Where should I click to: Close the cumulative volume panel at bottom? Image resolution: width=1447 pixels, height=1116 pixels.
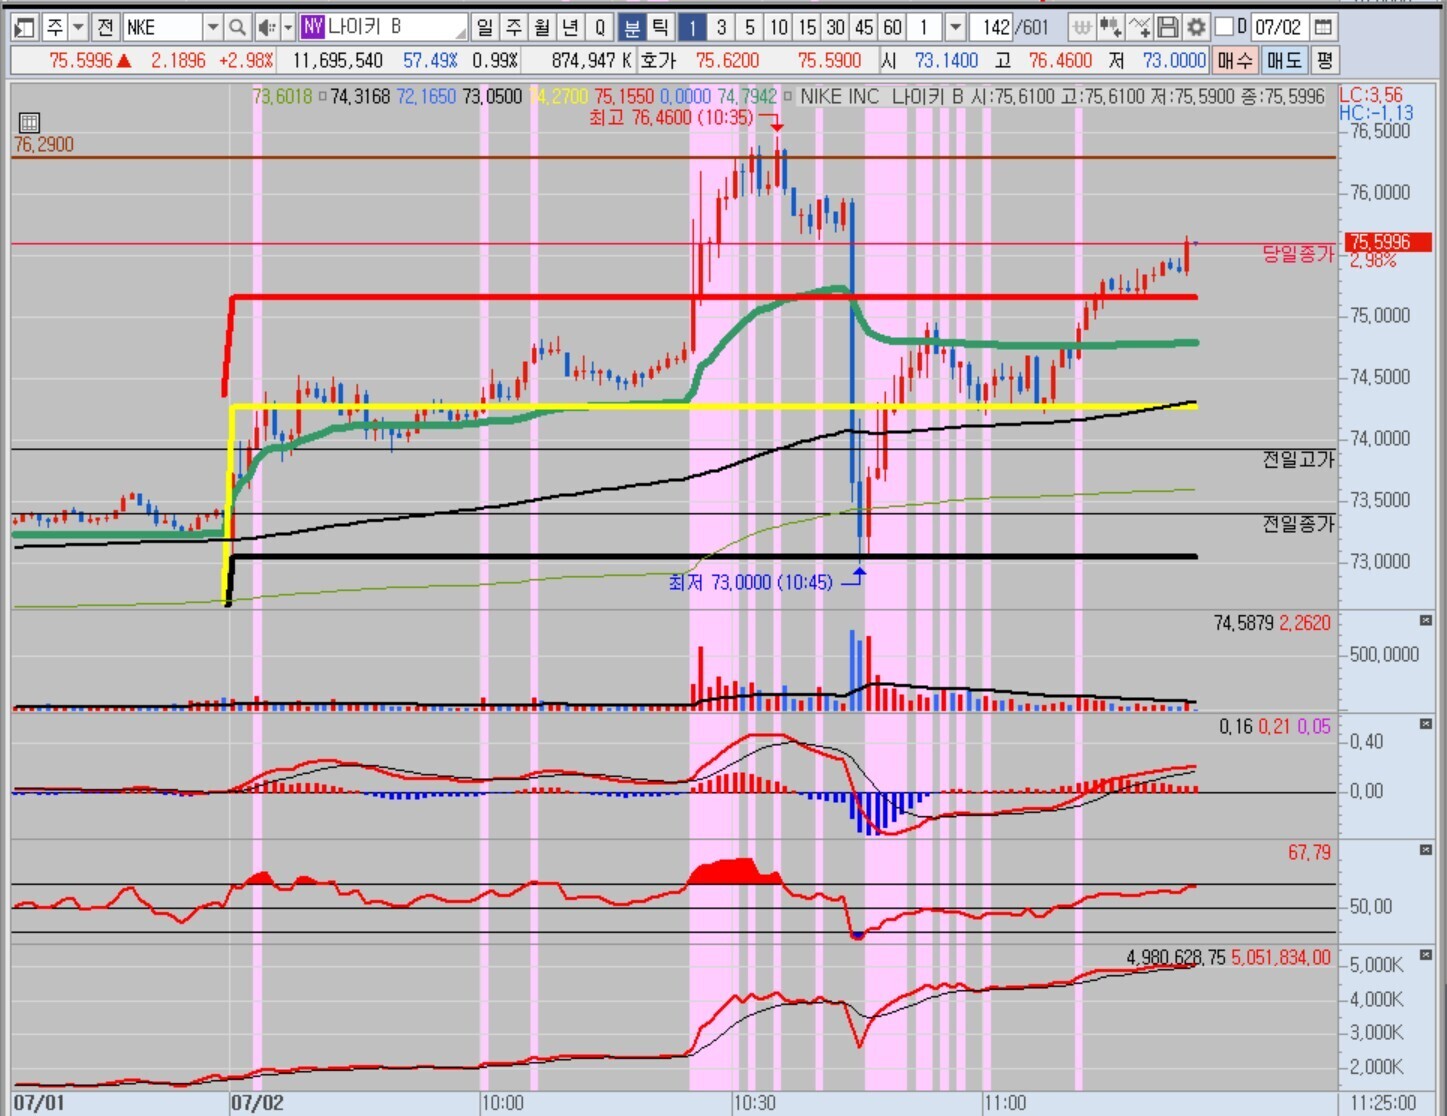pyautogui.click(x=1425, y=955)
